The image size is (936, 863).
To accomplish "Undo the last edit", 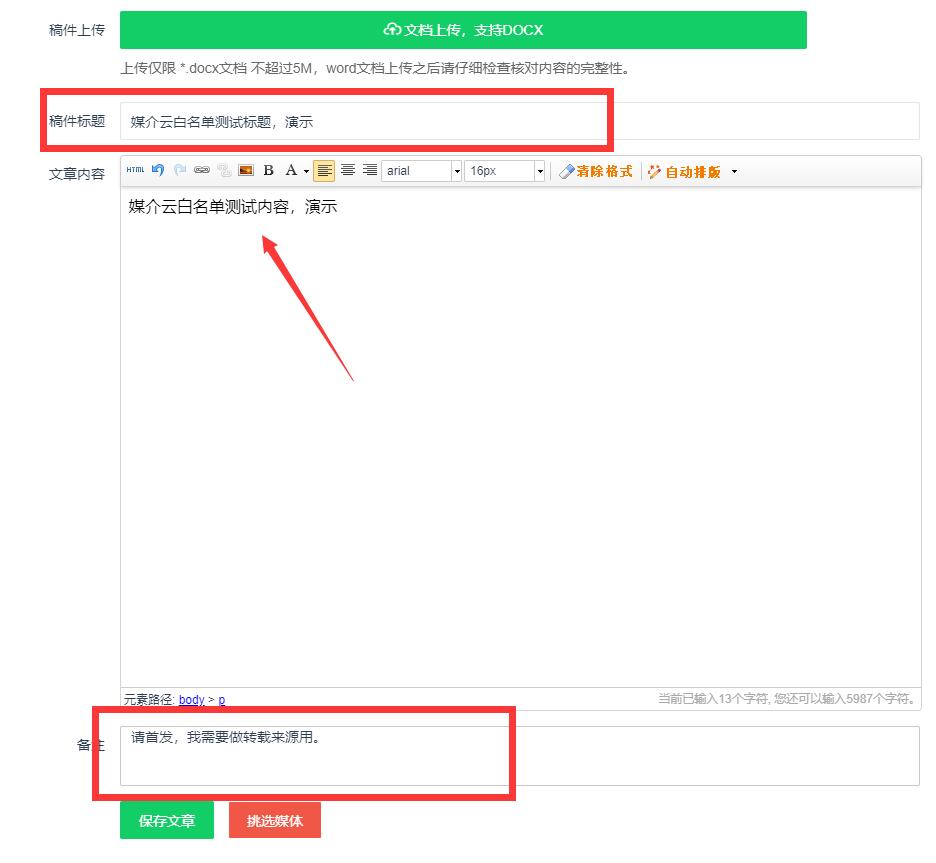I will 158,171.
